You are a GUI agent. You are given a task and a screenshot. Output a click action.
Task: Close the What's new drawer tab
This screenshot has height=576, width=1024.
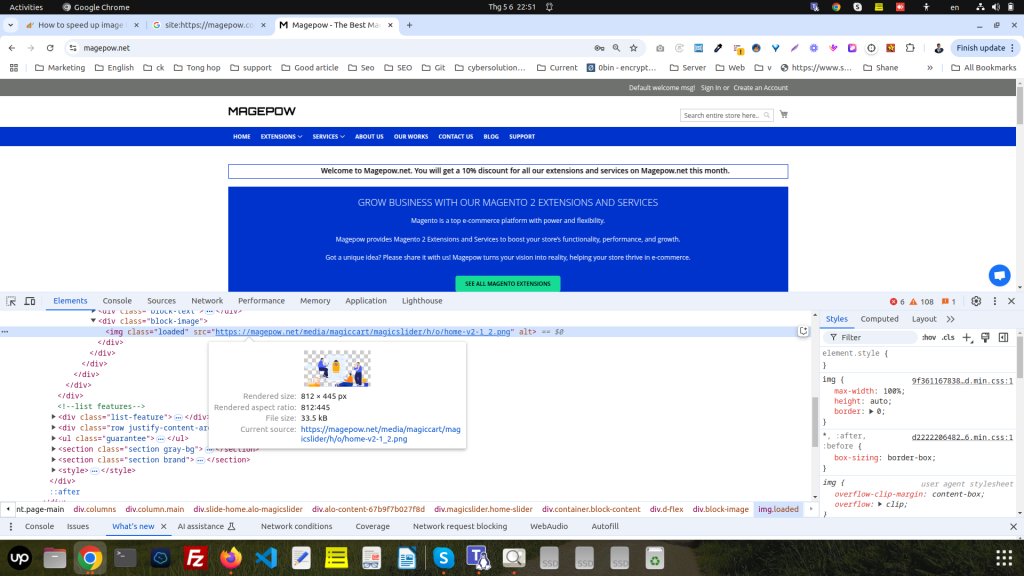click(x=163, y=526)
